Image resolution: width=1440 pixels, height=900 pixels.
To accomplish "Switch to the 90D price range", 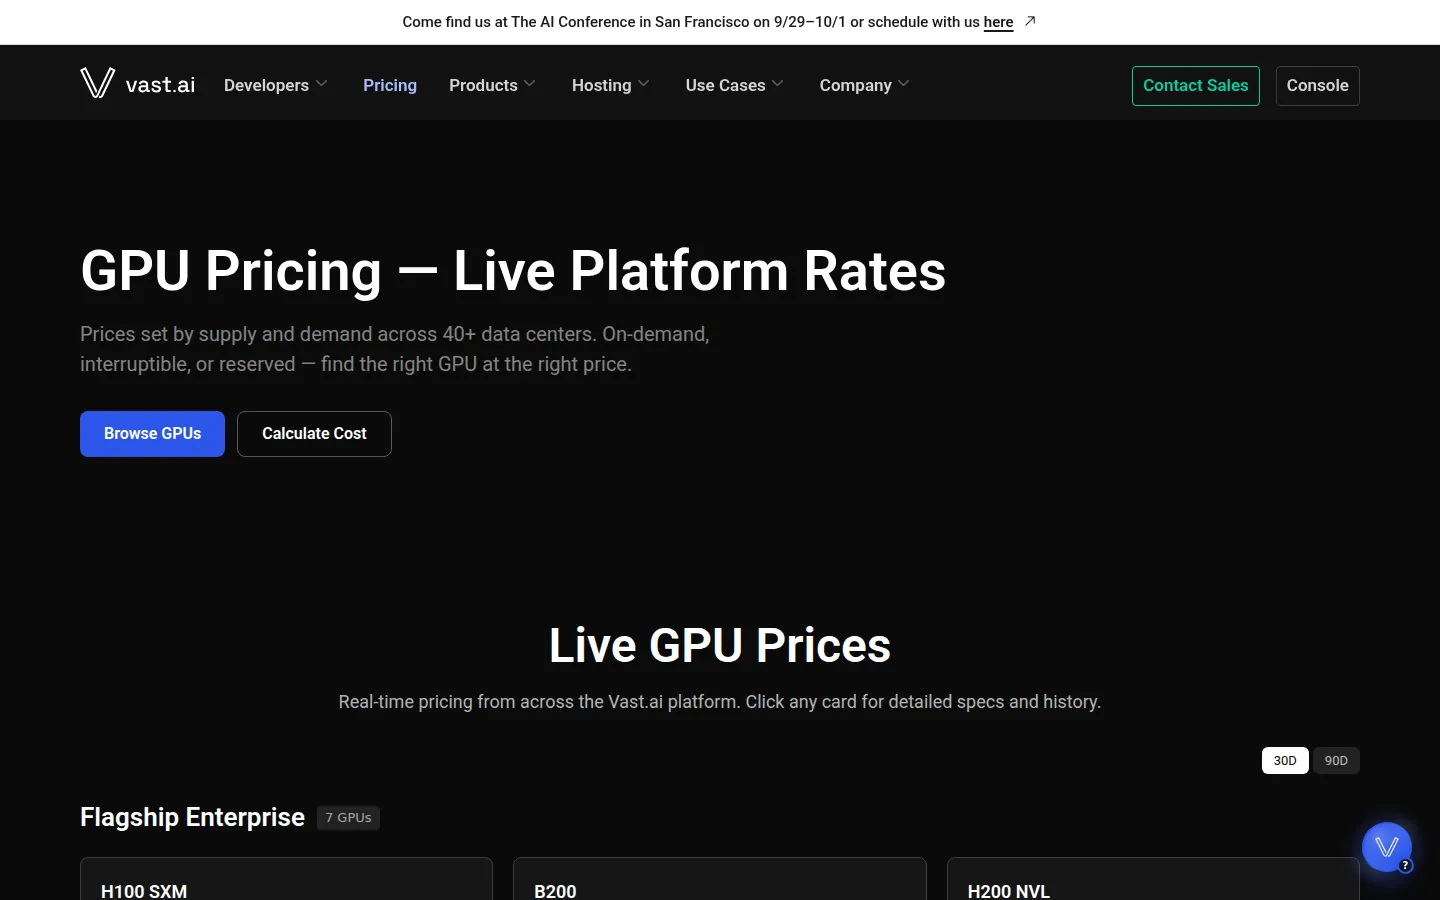I will tap(1336, 761).
